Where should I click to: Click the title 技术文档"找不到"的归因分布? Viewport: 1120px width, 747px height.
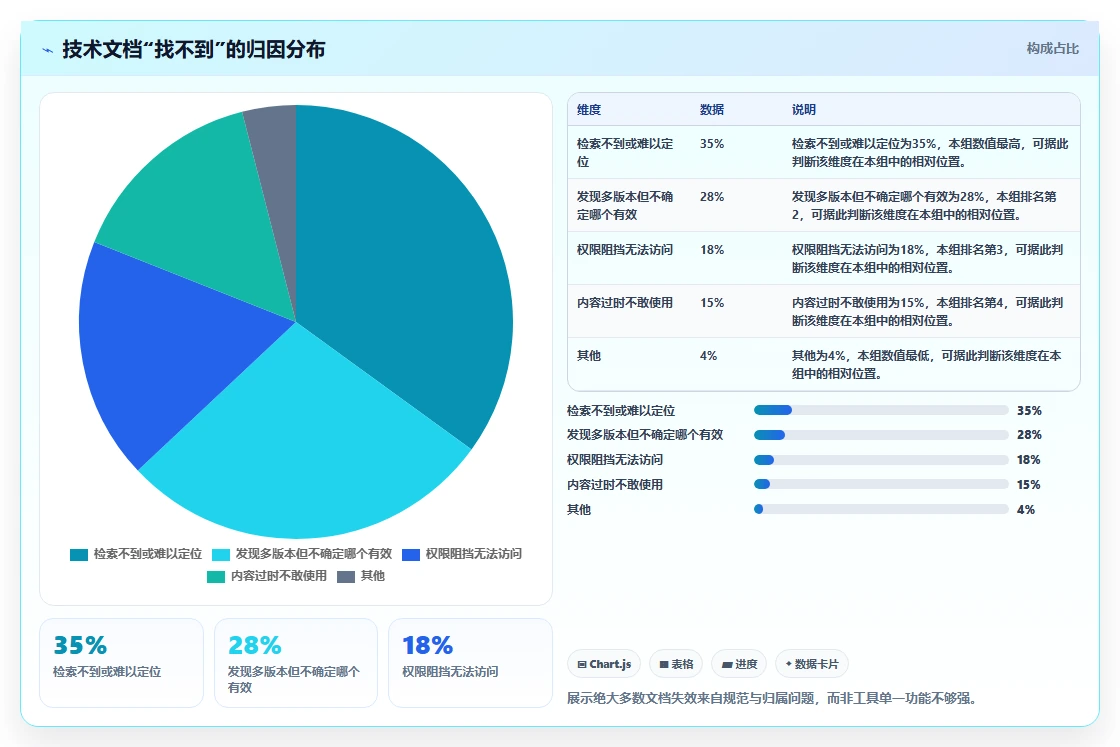(194, 49)
